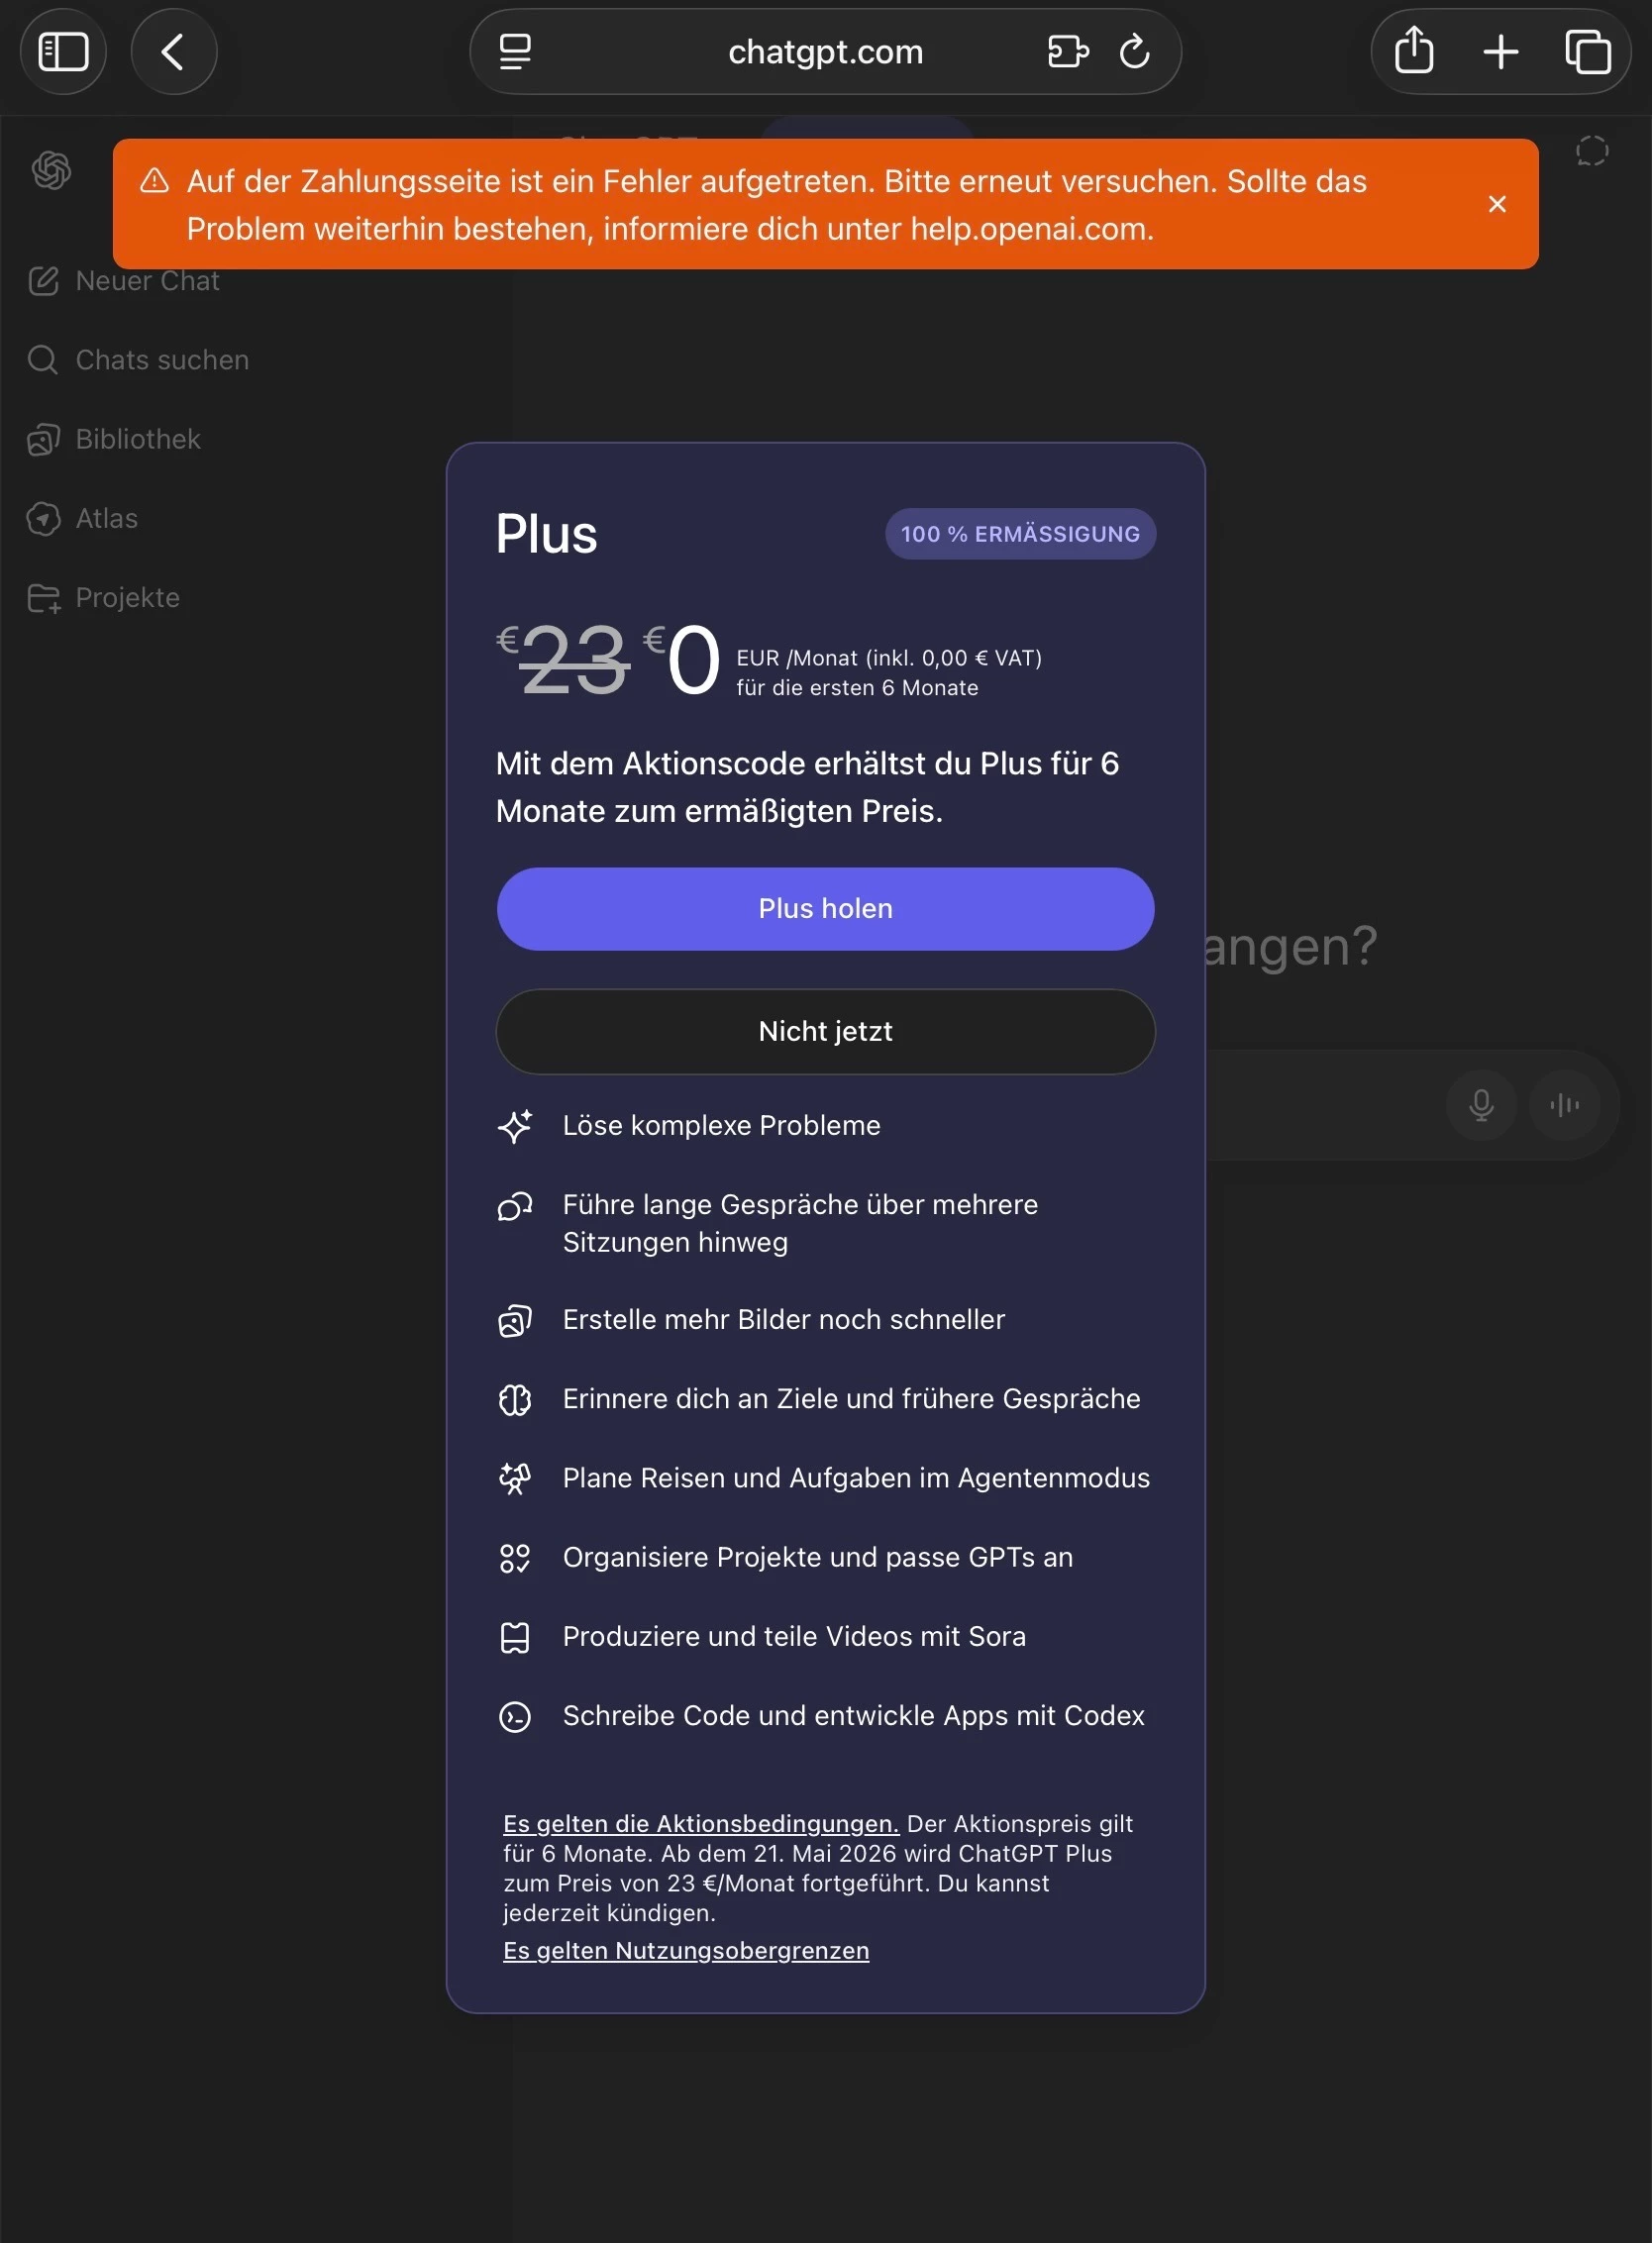Open the Es gelten die Aktionsbedingungen link
The width and height of the screenshot is (1652, 2243).
pos(700,1823)
